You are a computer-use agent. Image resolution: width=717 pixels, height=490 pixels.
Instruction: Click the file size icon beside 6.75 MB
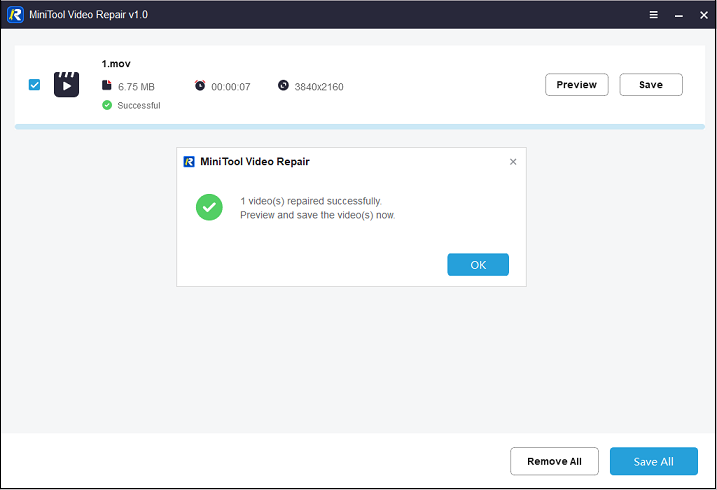pos(107,85)
